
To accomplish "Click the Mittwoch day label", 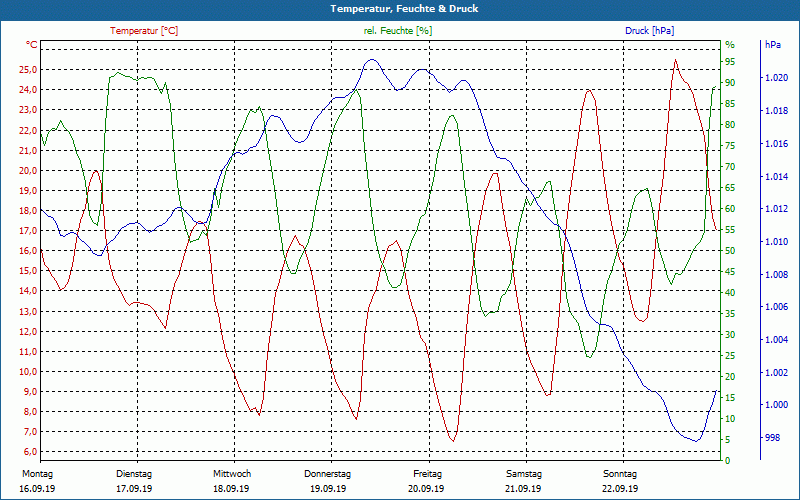I will click(232, 474).
